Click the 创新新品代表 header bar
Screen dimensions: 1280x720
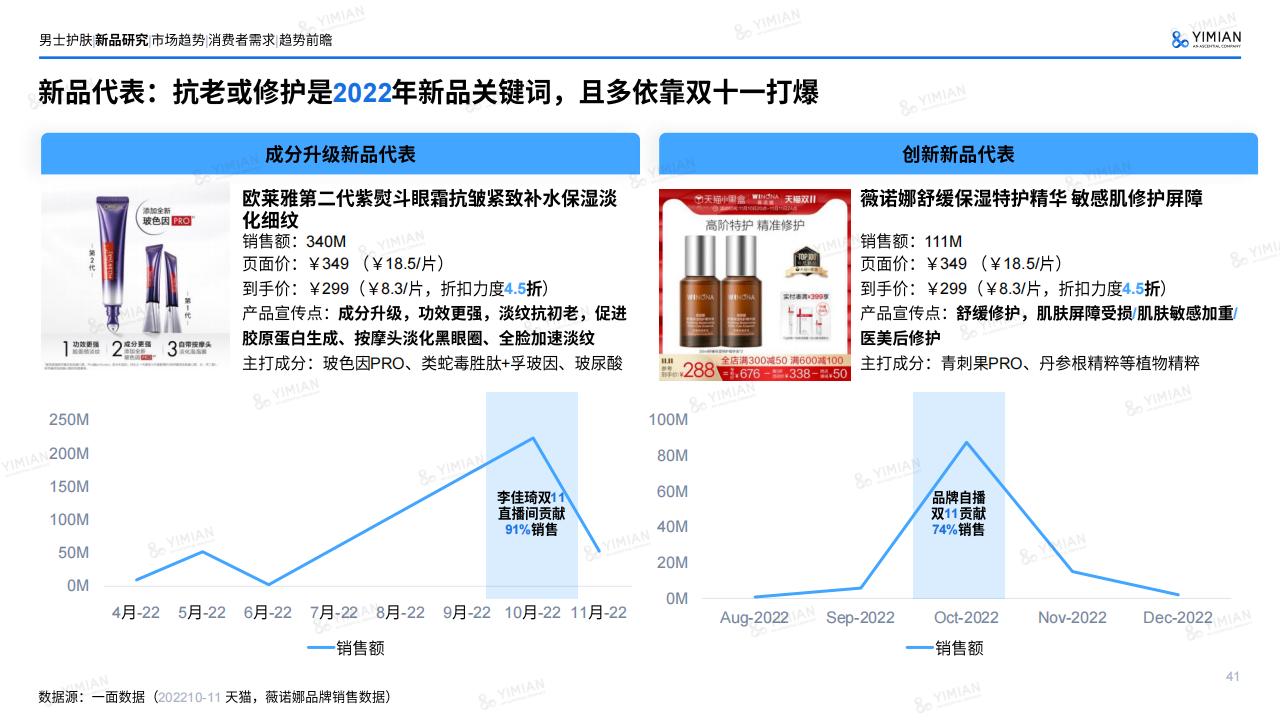958,154
